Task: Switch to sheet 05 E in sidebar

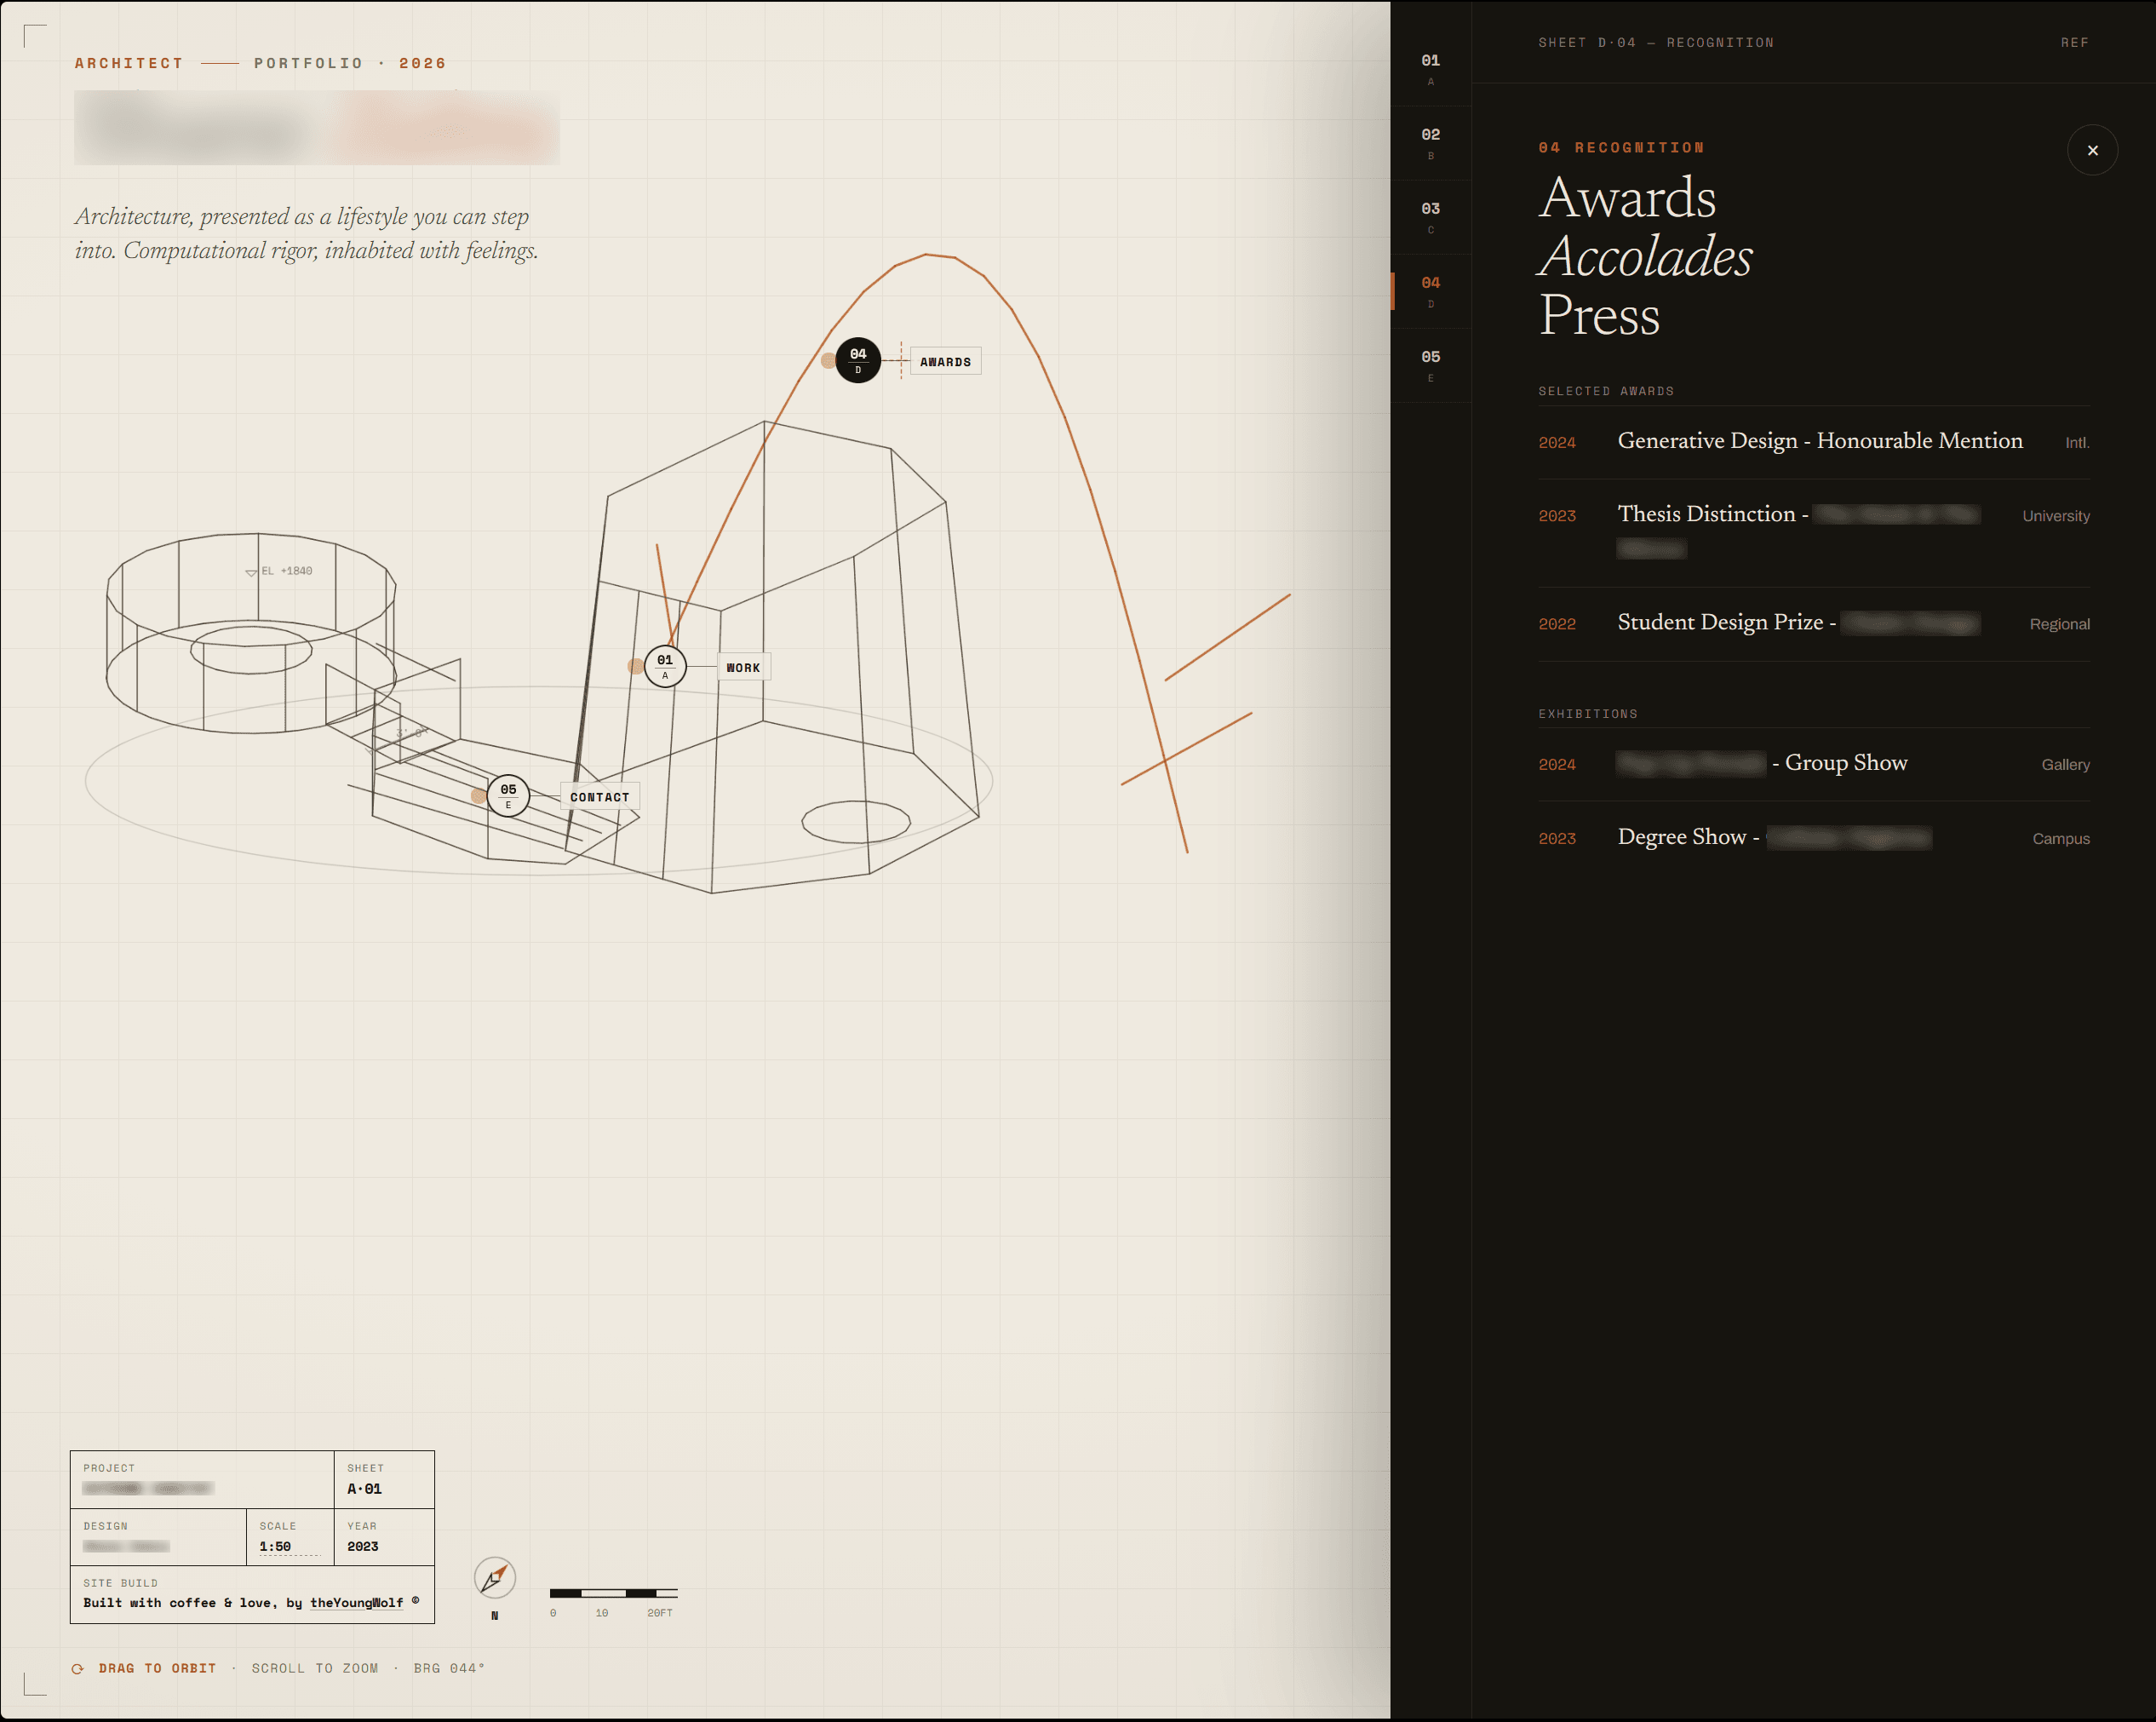Action: point(1431,365)
